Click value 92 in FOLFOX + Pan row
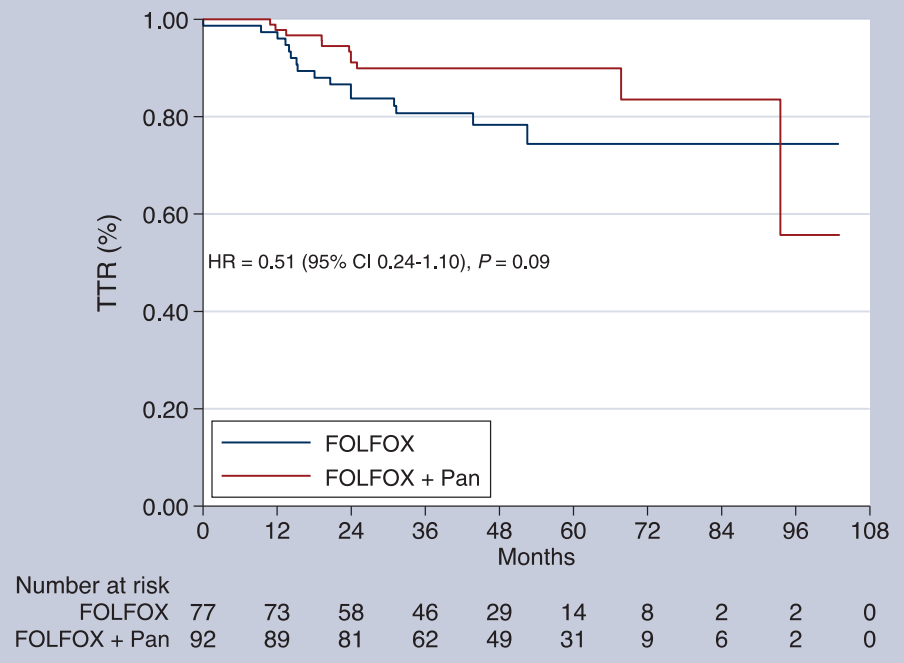The width and height of the screenshot is (904, 663). (203, 639)
